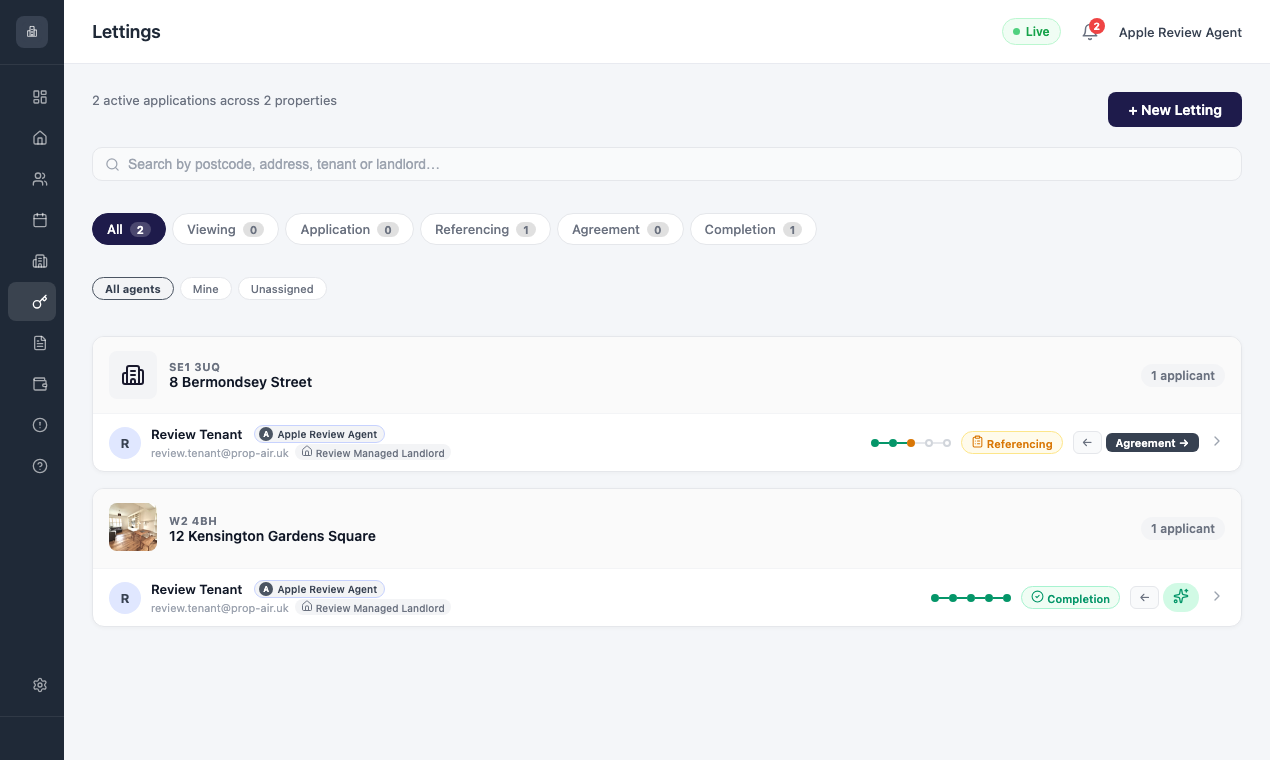Click 1 applicant badge for Bermondsey Street

(1183, 376)
